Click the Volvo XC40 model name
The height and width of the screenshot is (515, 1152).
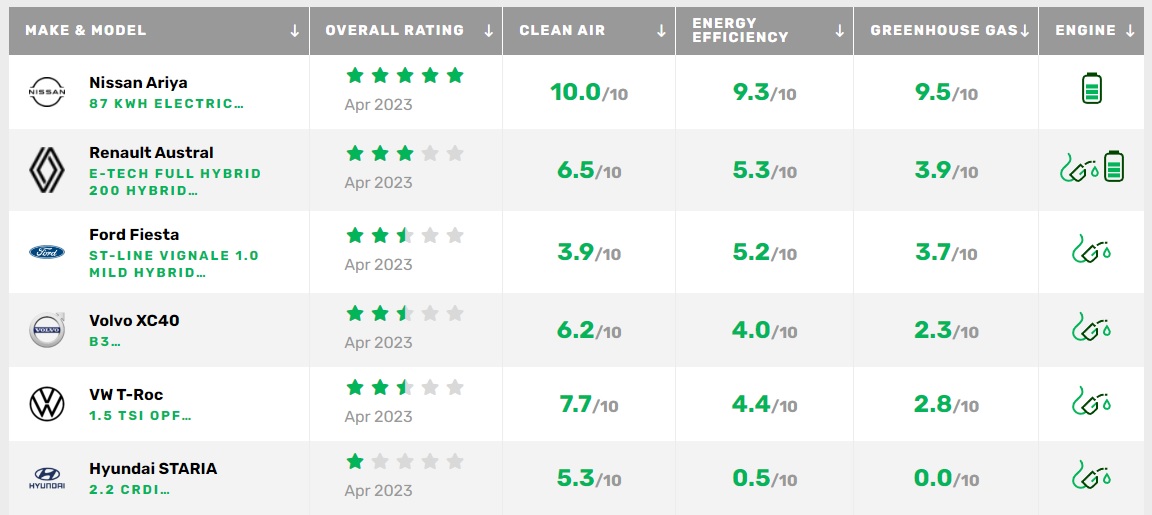point(134,320)
